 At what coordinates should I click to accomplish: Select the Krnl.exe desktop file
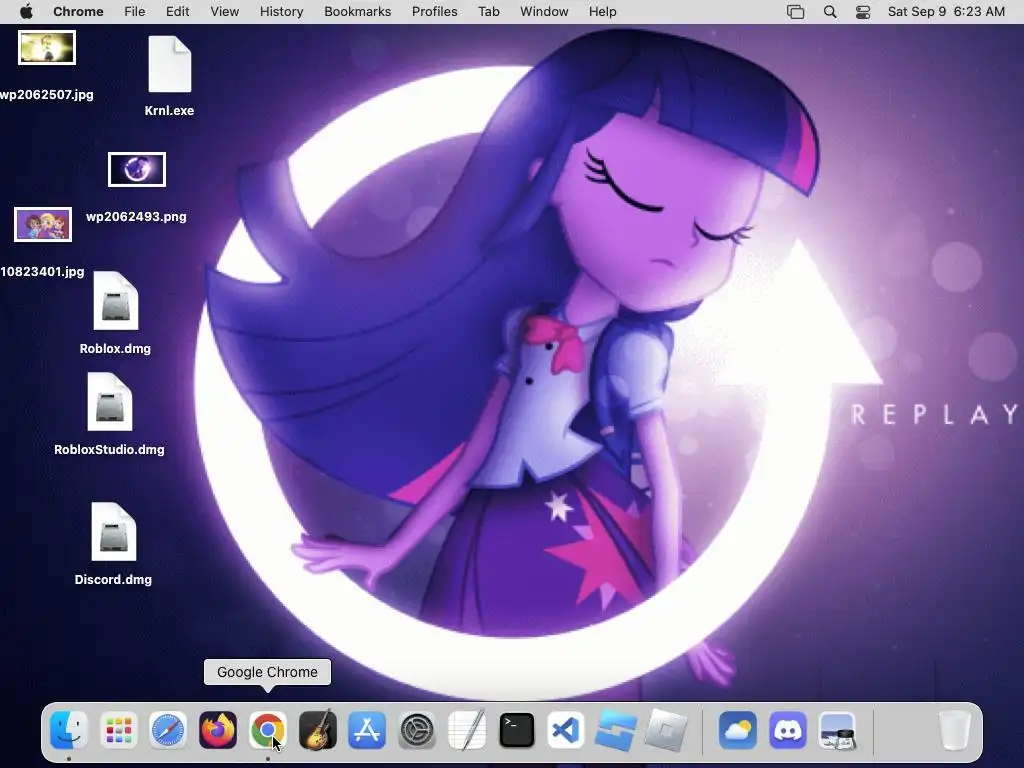[x=169, y=64]
